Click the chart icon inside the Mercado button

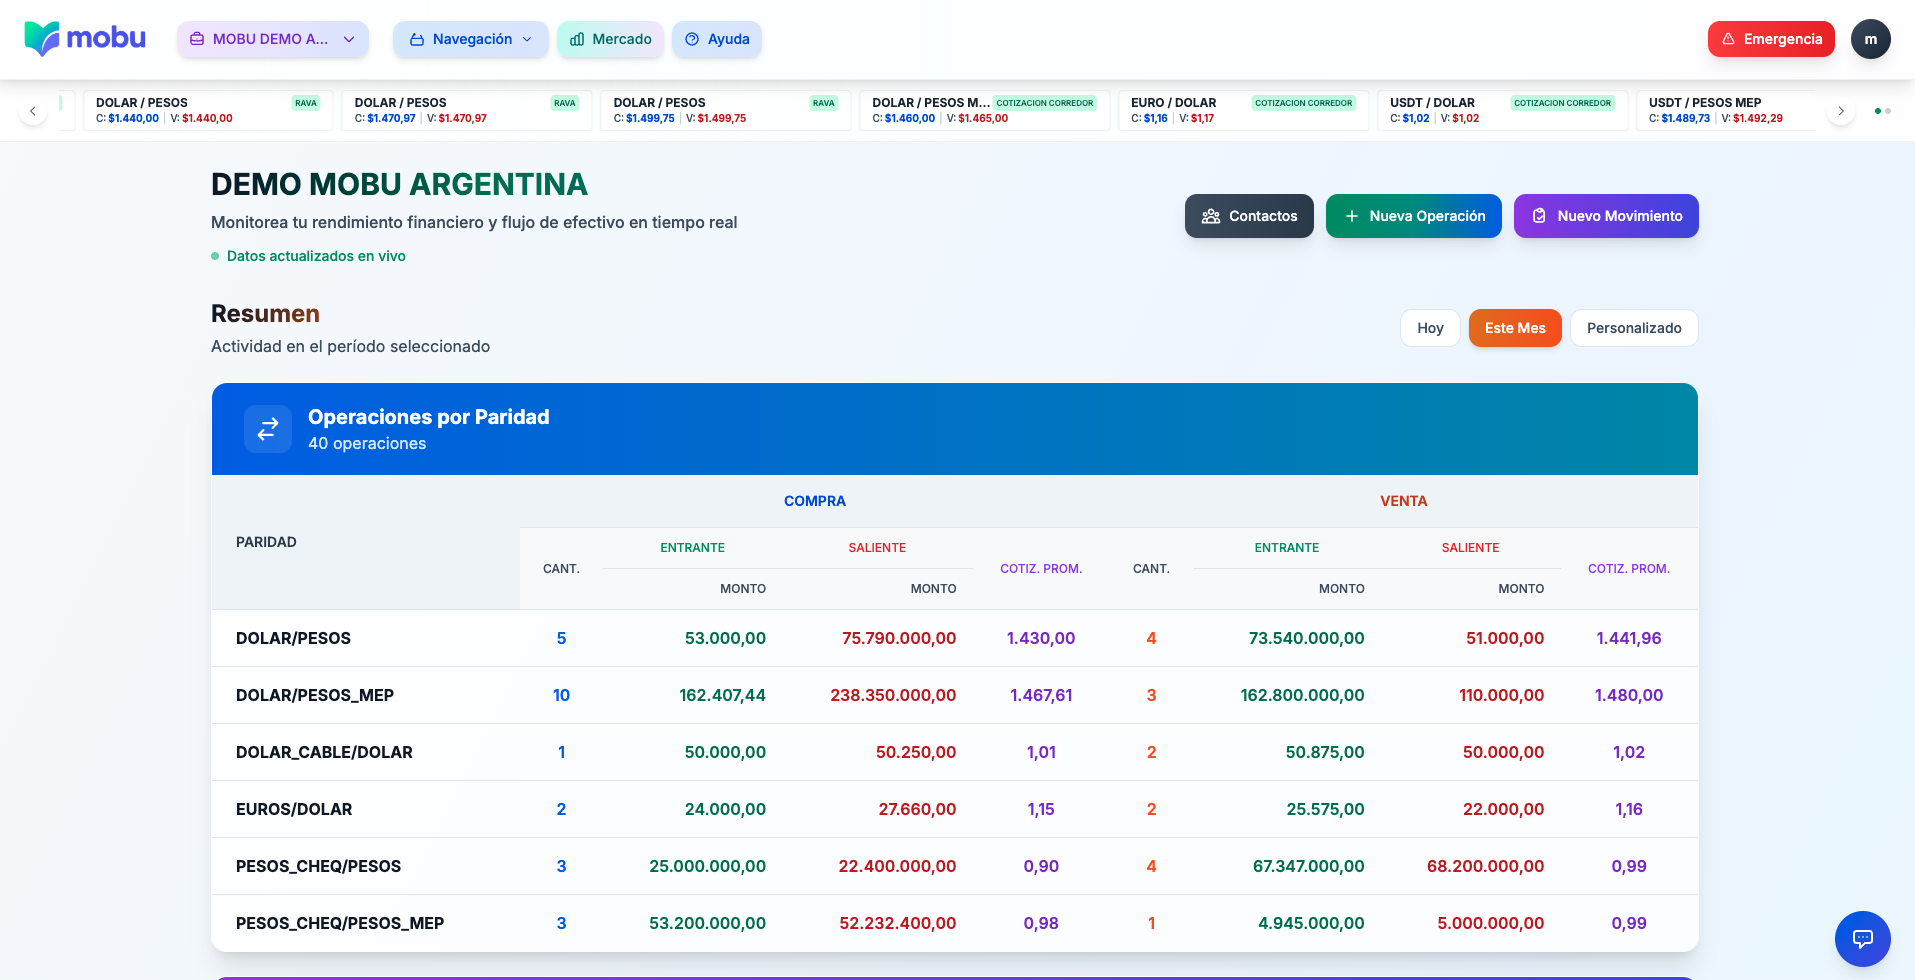[x=576, y=39]
